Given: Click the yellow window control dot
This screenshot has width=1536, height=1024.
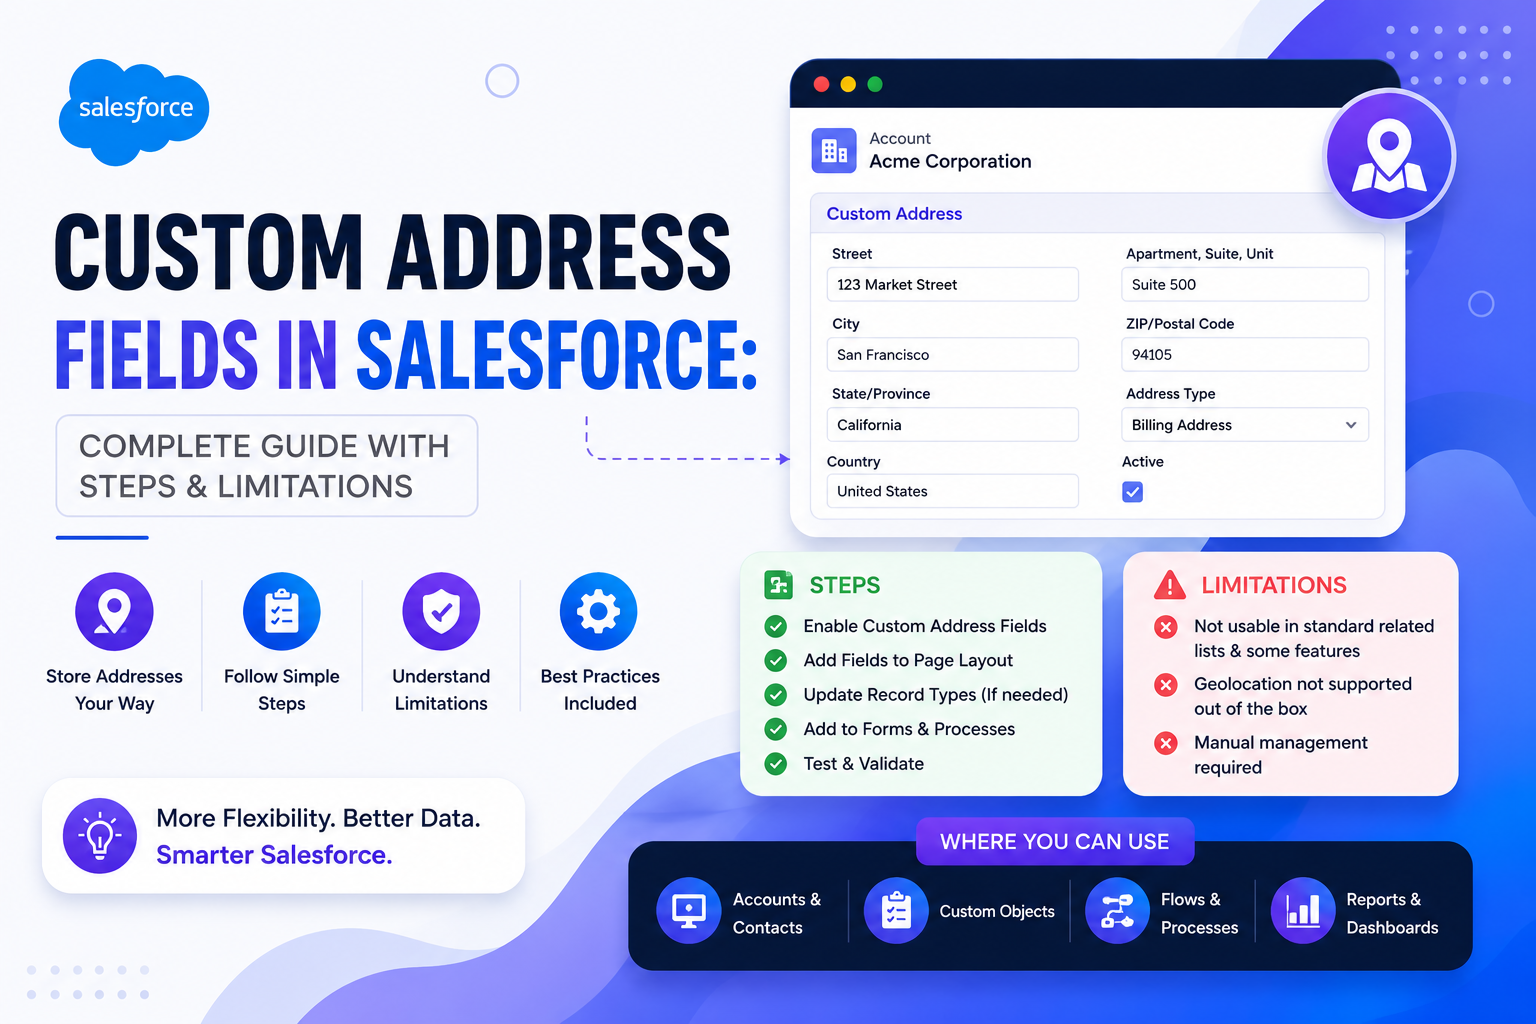Looking at the screenshot, I should pos(848,84).
